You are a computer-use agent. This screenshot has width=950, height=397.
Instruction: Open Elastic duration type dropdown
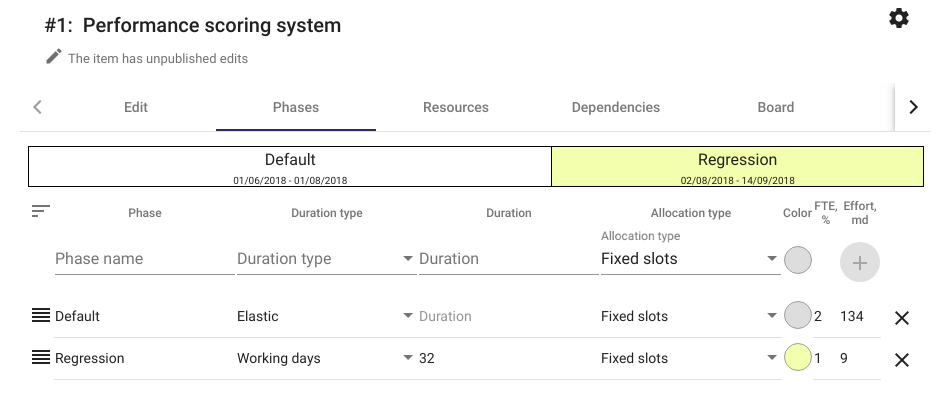click(327, 316)
